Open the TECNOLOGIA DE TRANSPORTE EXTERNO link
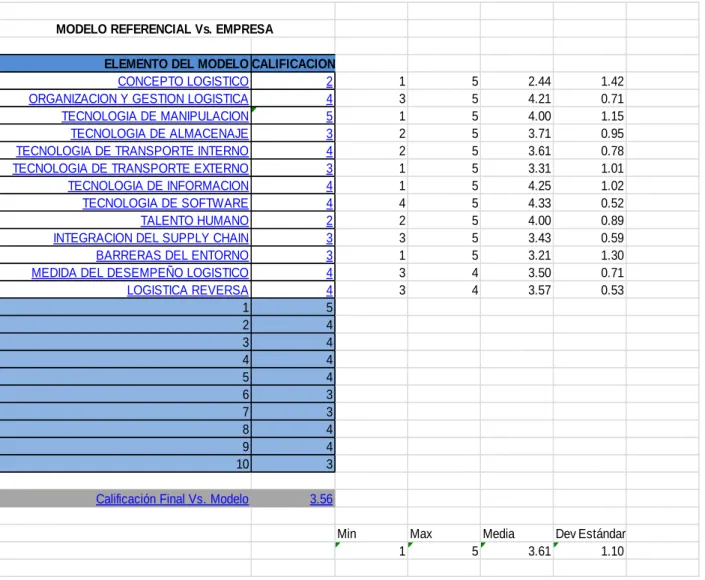Image resolution: width=705 pixels, height=580 pixels. [130, 169]
